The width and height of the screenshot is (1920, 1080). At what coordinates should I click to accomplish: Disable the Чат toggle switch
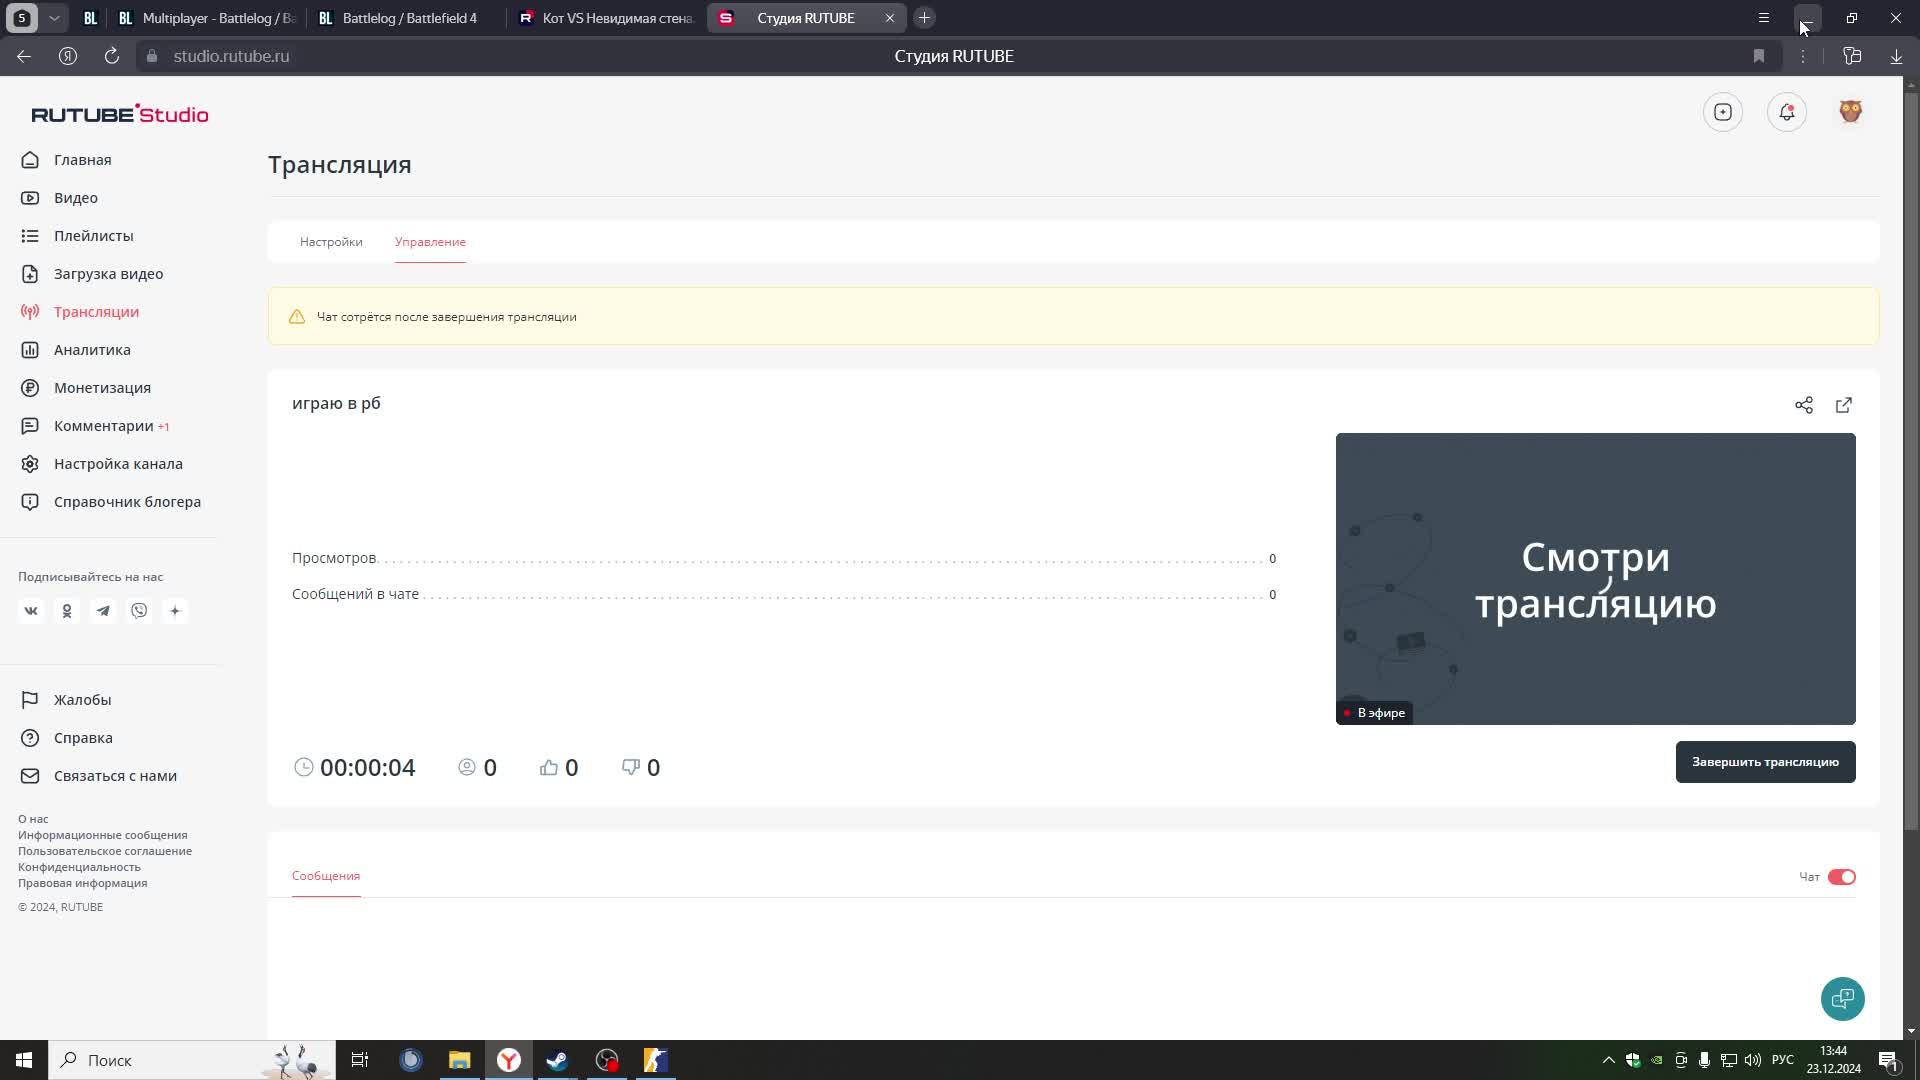pyautogui.click(x=1841, y=877)
